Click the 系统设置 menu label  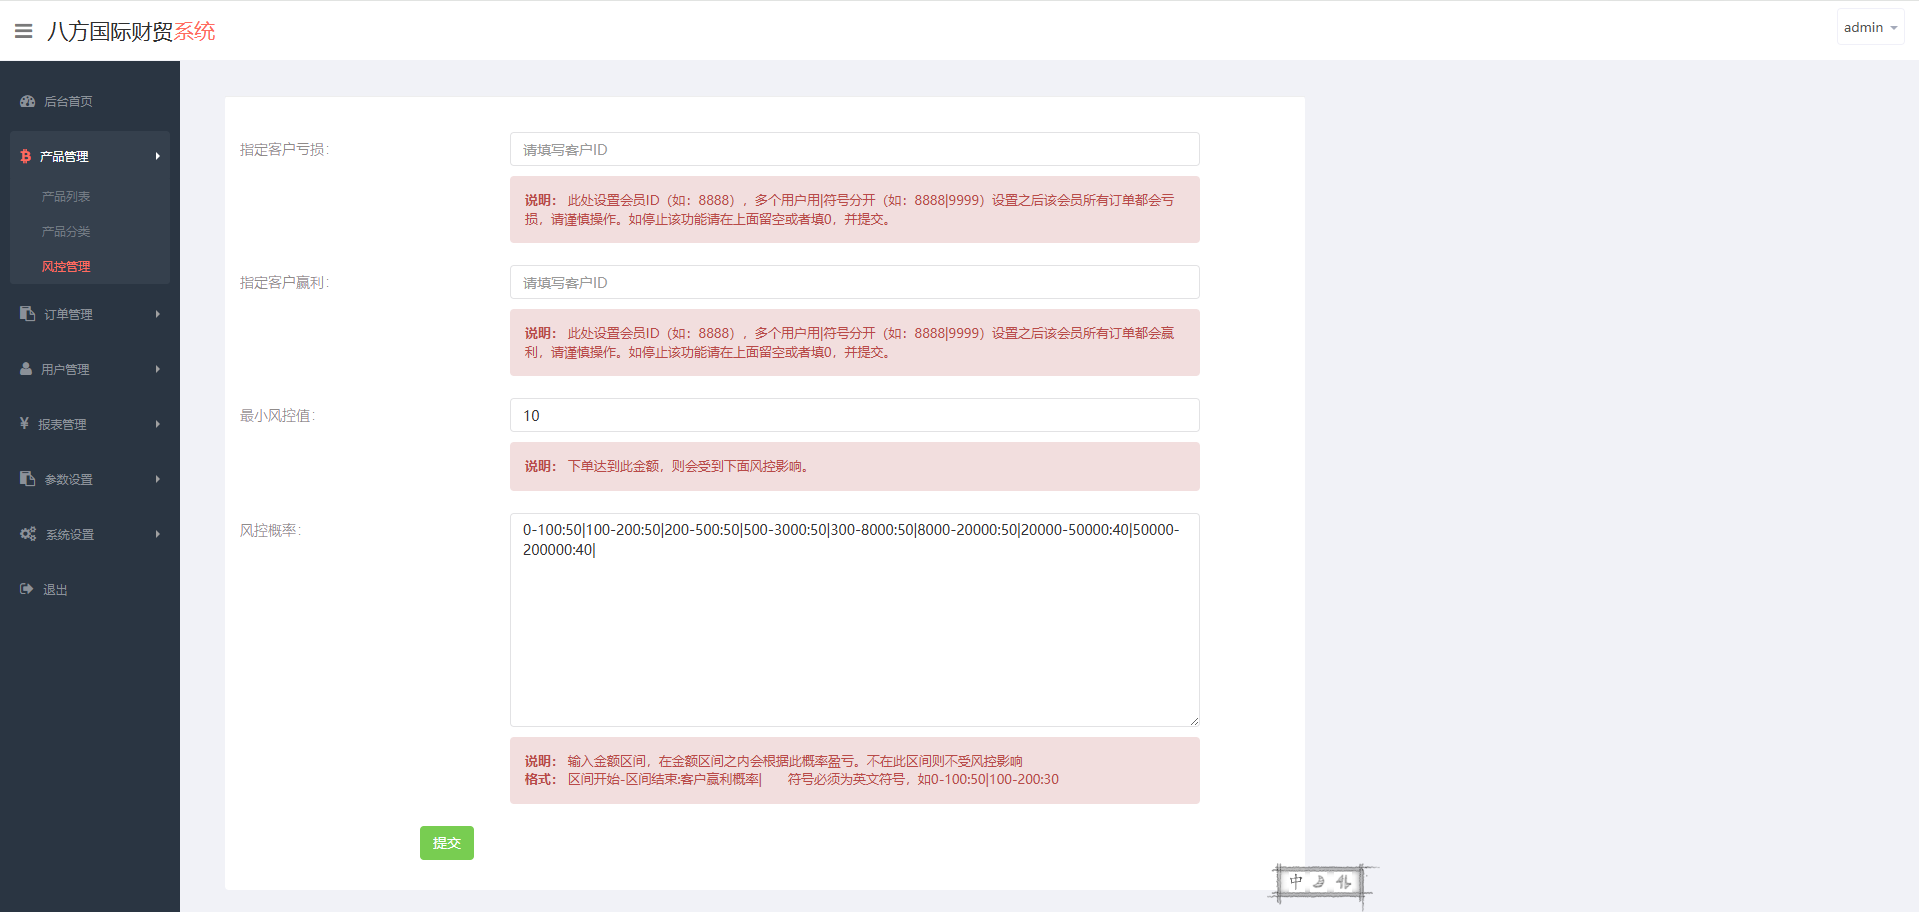pos(70,534)
